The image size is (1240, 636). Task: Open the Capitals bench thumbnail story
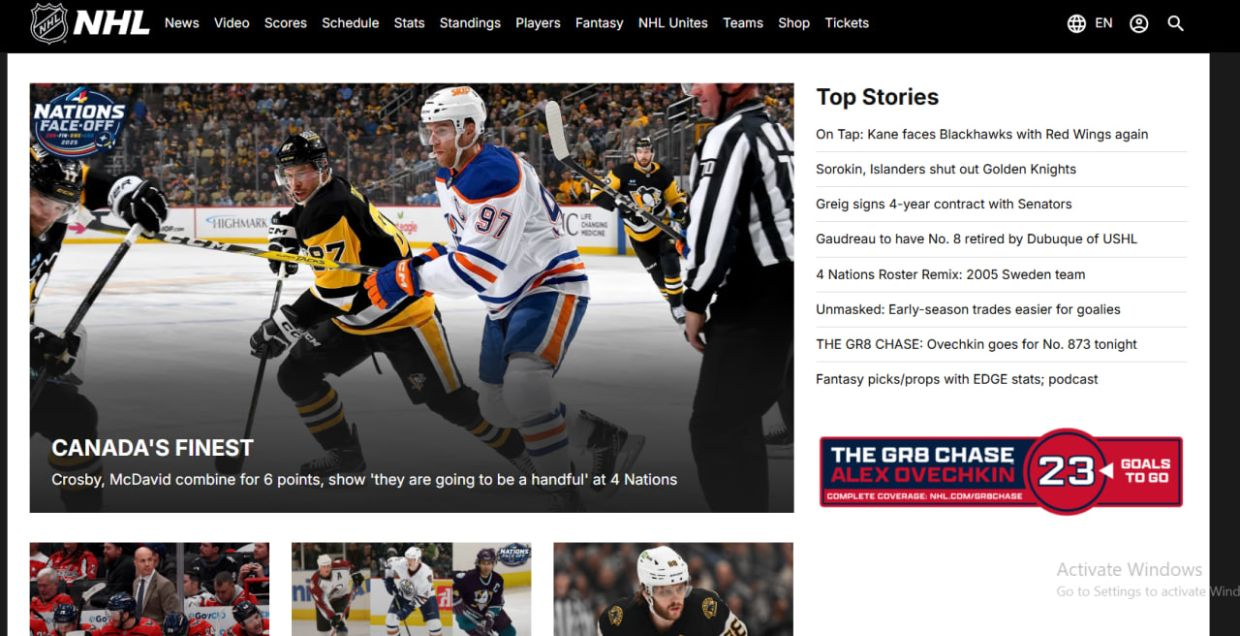(x=149, y=589)
